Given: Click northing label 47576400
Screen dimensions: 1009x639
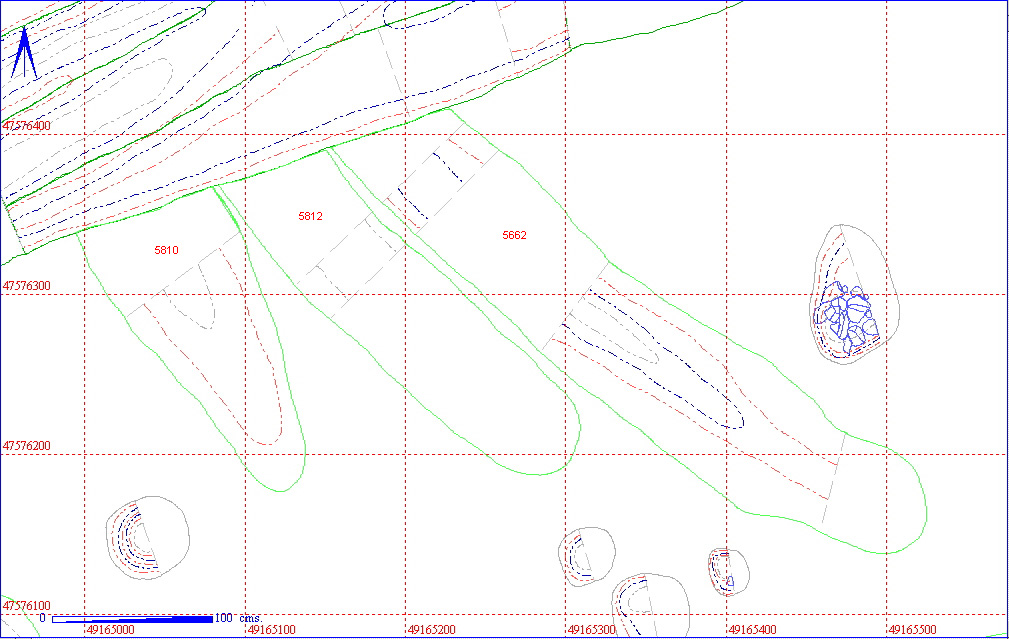Looking at the screenshot, I should tap(27, 125).
